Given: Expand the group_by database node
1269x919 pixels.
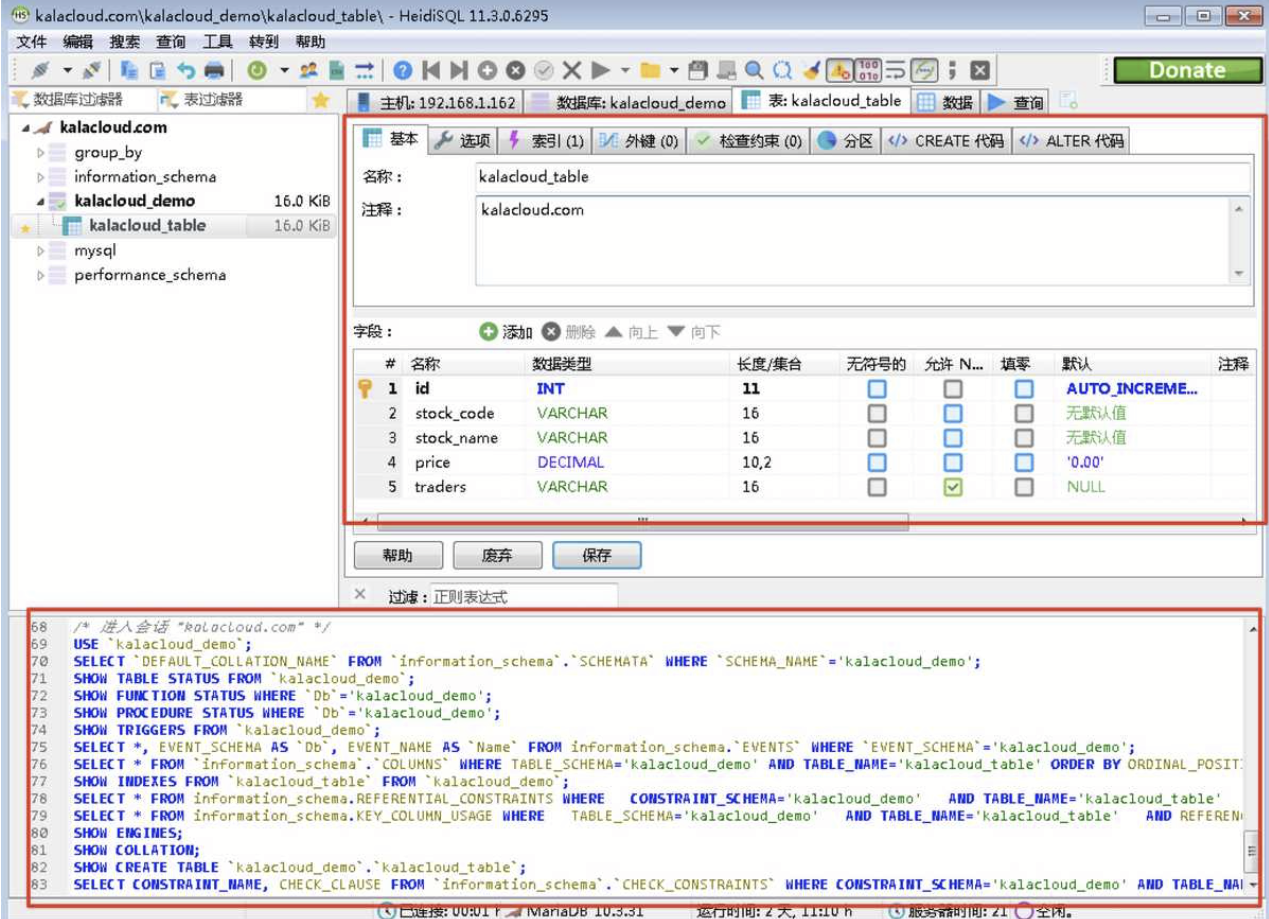Looking at the screenshot, I should pos(41,153).
